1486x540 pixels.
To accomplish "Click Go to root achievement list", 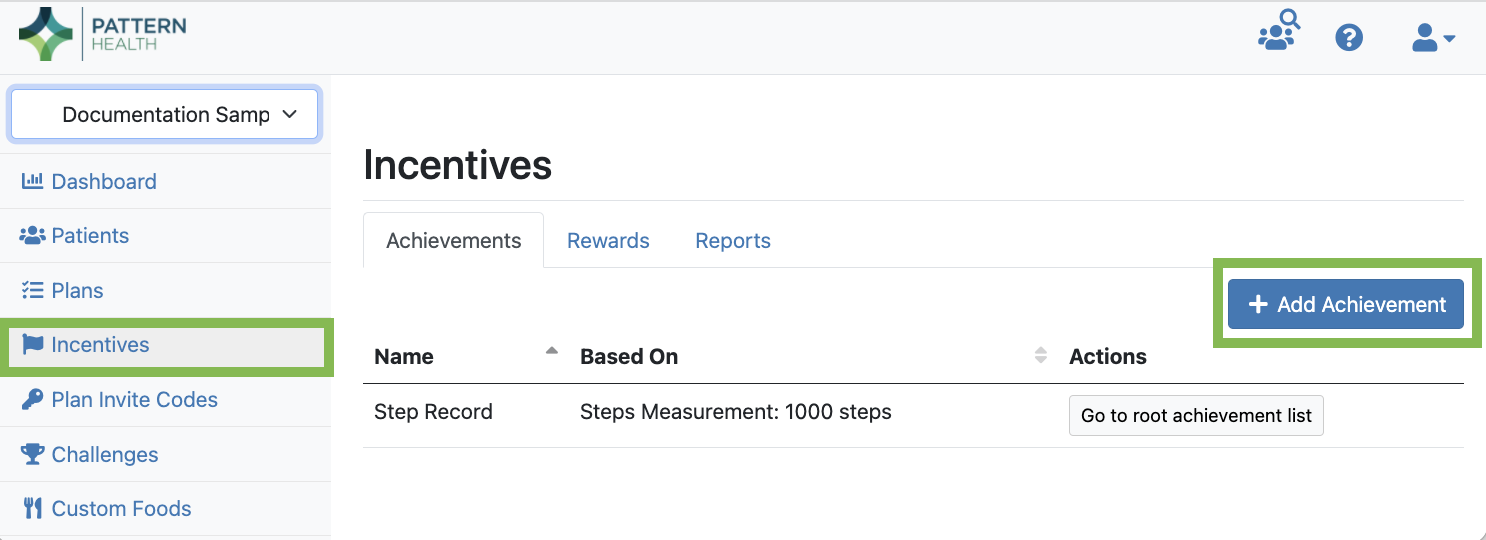I will click(x=1196, y=416).
